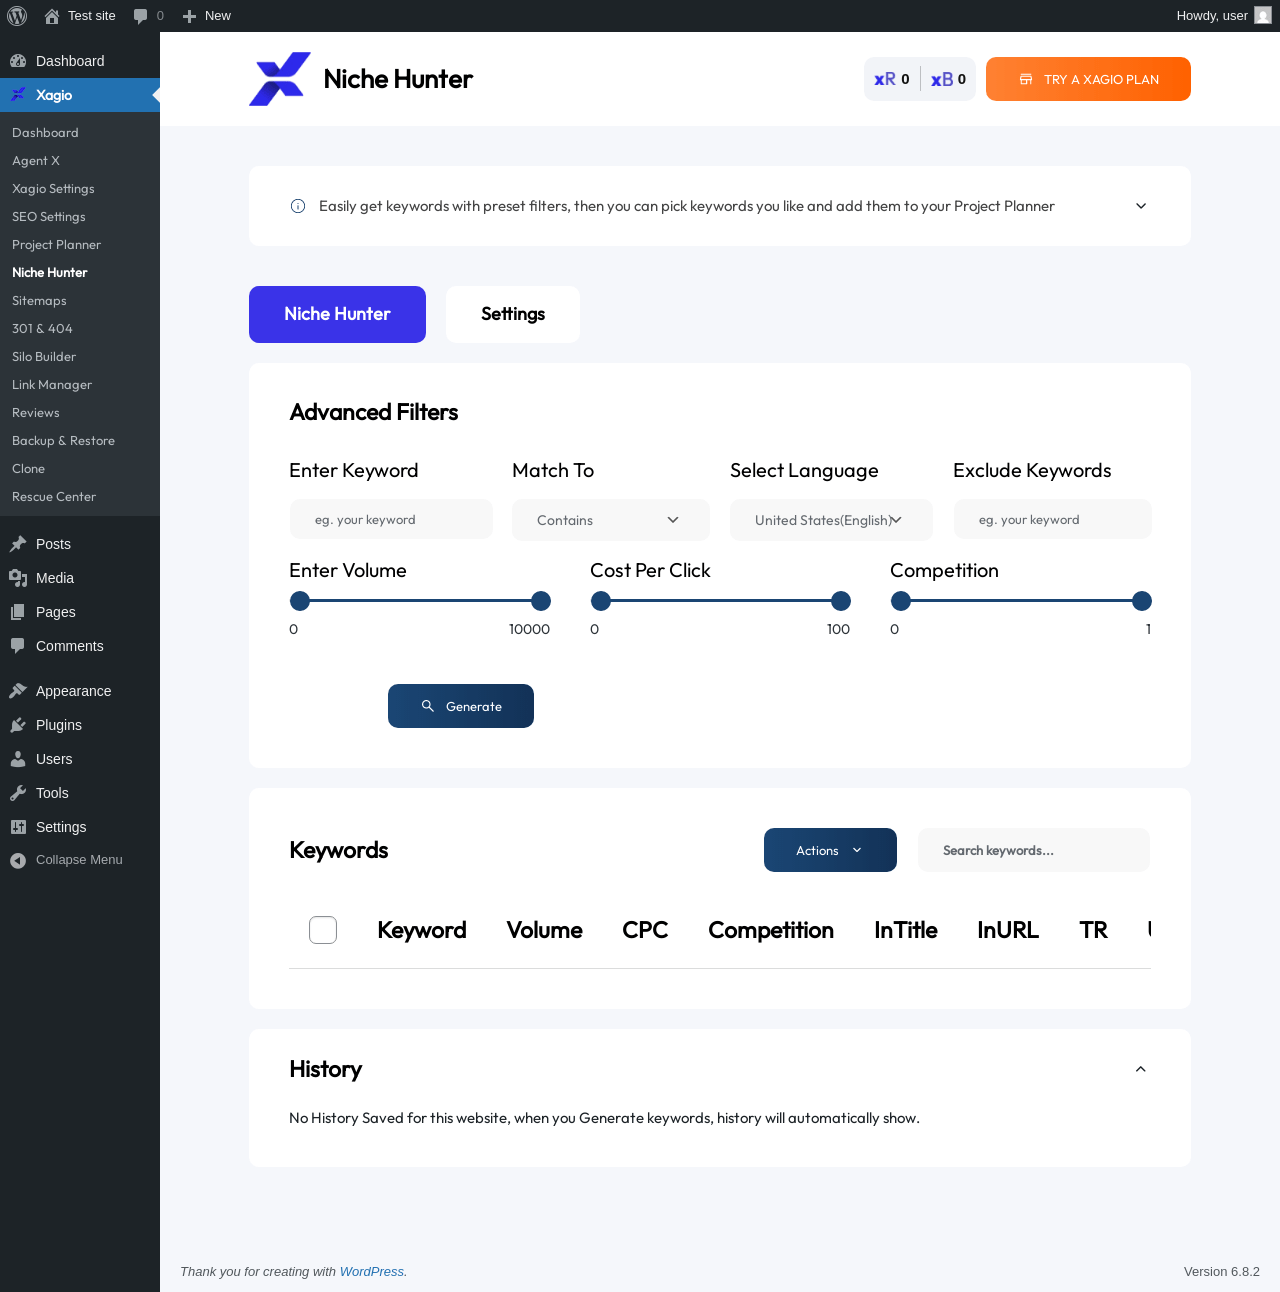The width and height of the screenshot is (1280, 1292).
Task: Open the Actions dropdown button
Action: (830, 850)
